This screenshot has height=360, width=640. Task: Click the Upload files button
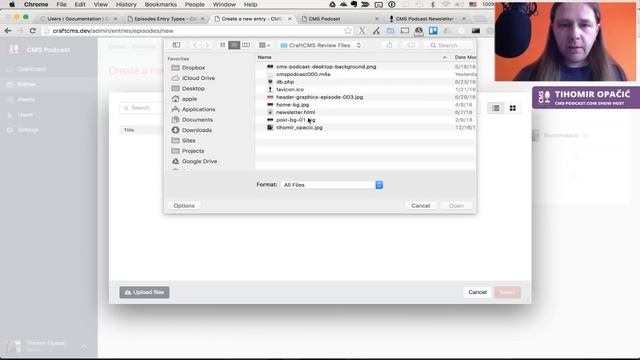[x=144, y=292]
